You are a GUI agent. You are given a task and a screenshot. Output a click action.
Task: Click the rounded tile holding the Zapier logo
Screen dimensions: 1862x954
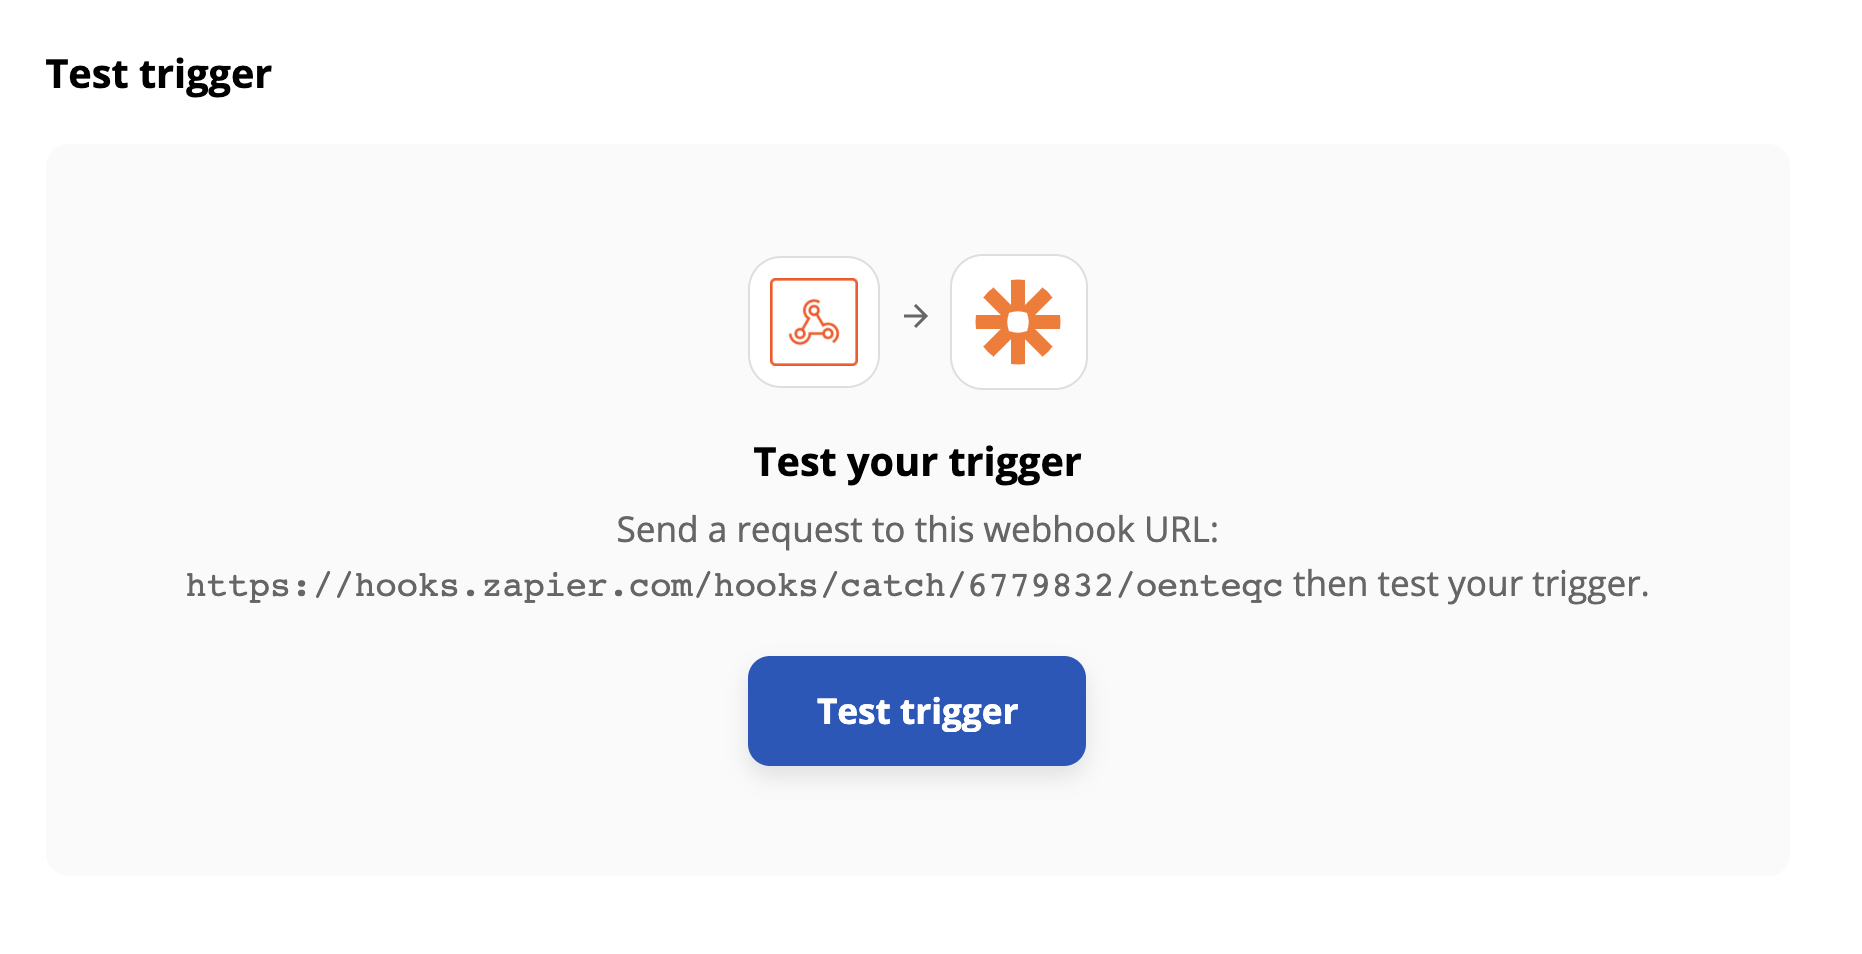point(1018,322)
